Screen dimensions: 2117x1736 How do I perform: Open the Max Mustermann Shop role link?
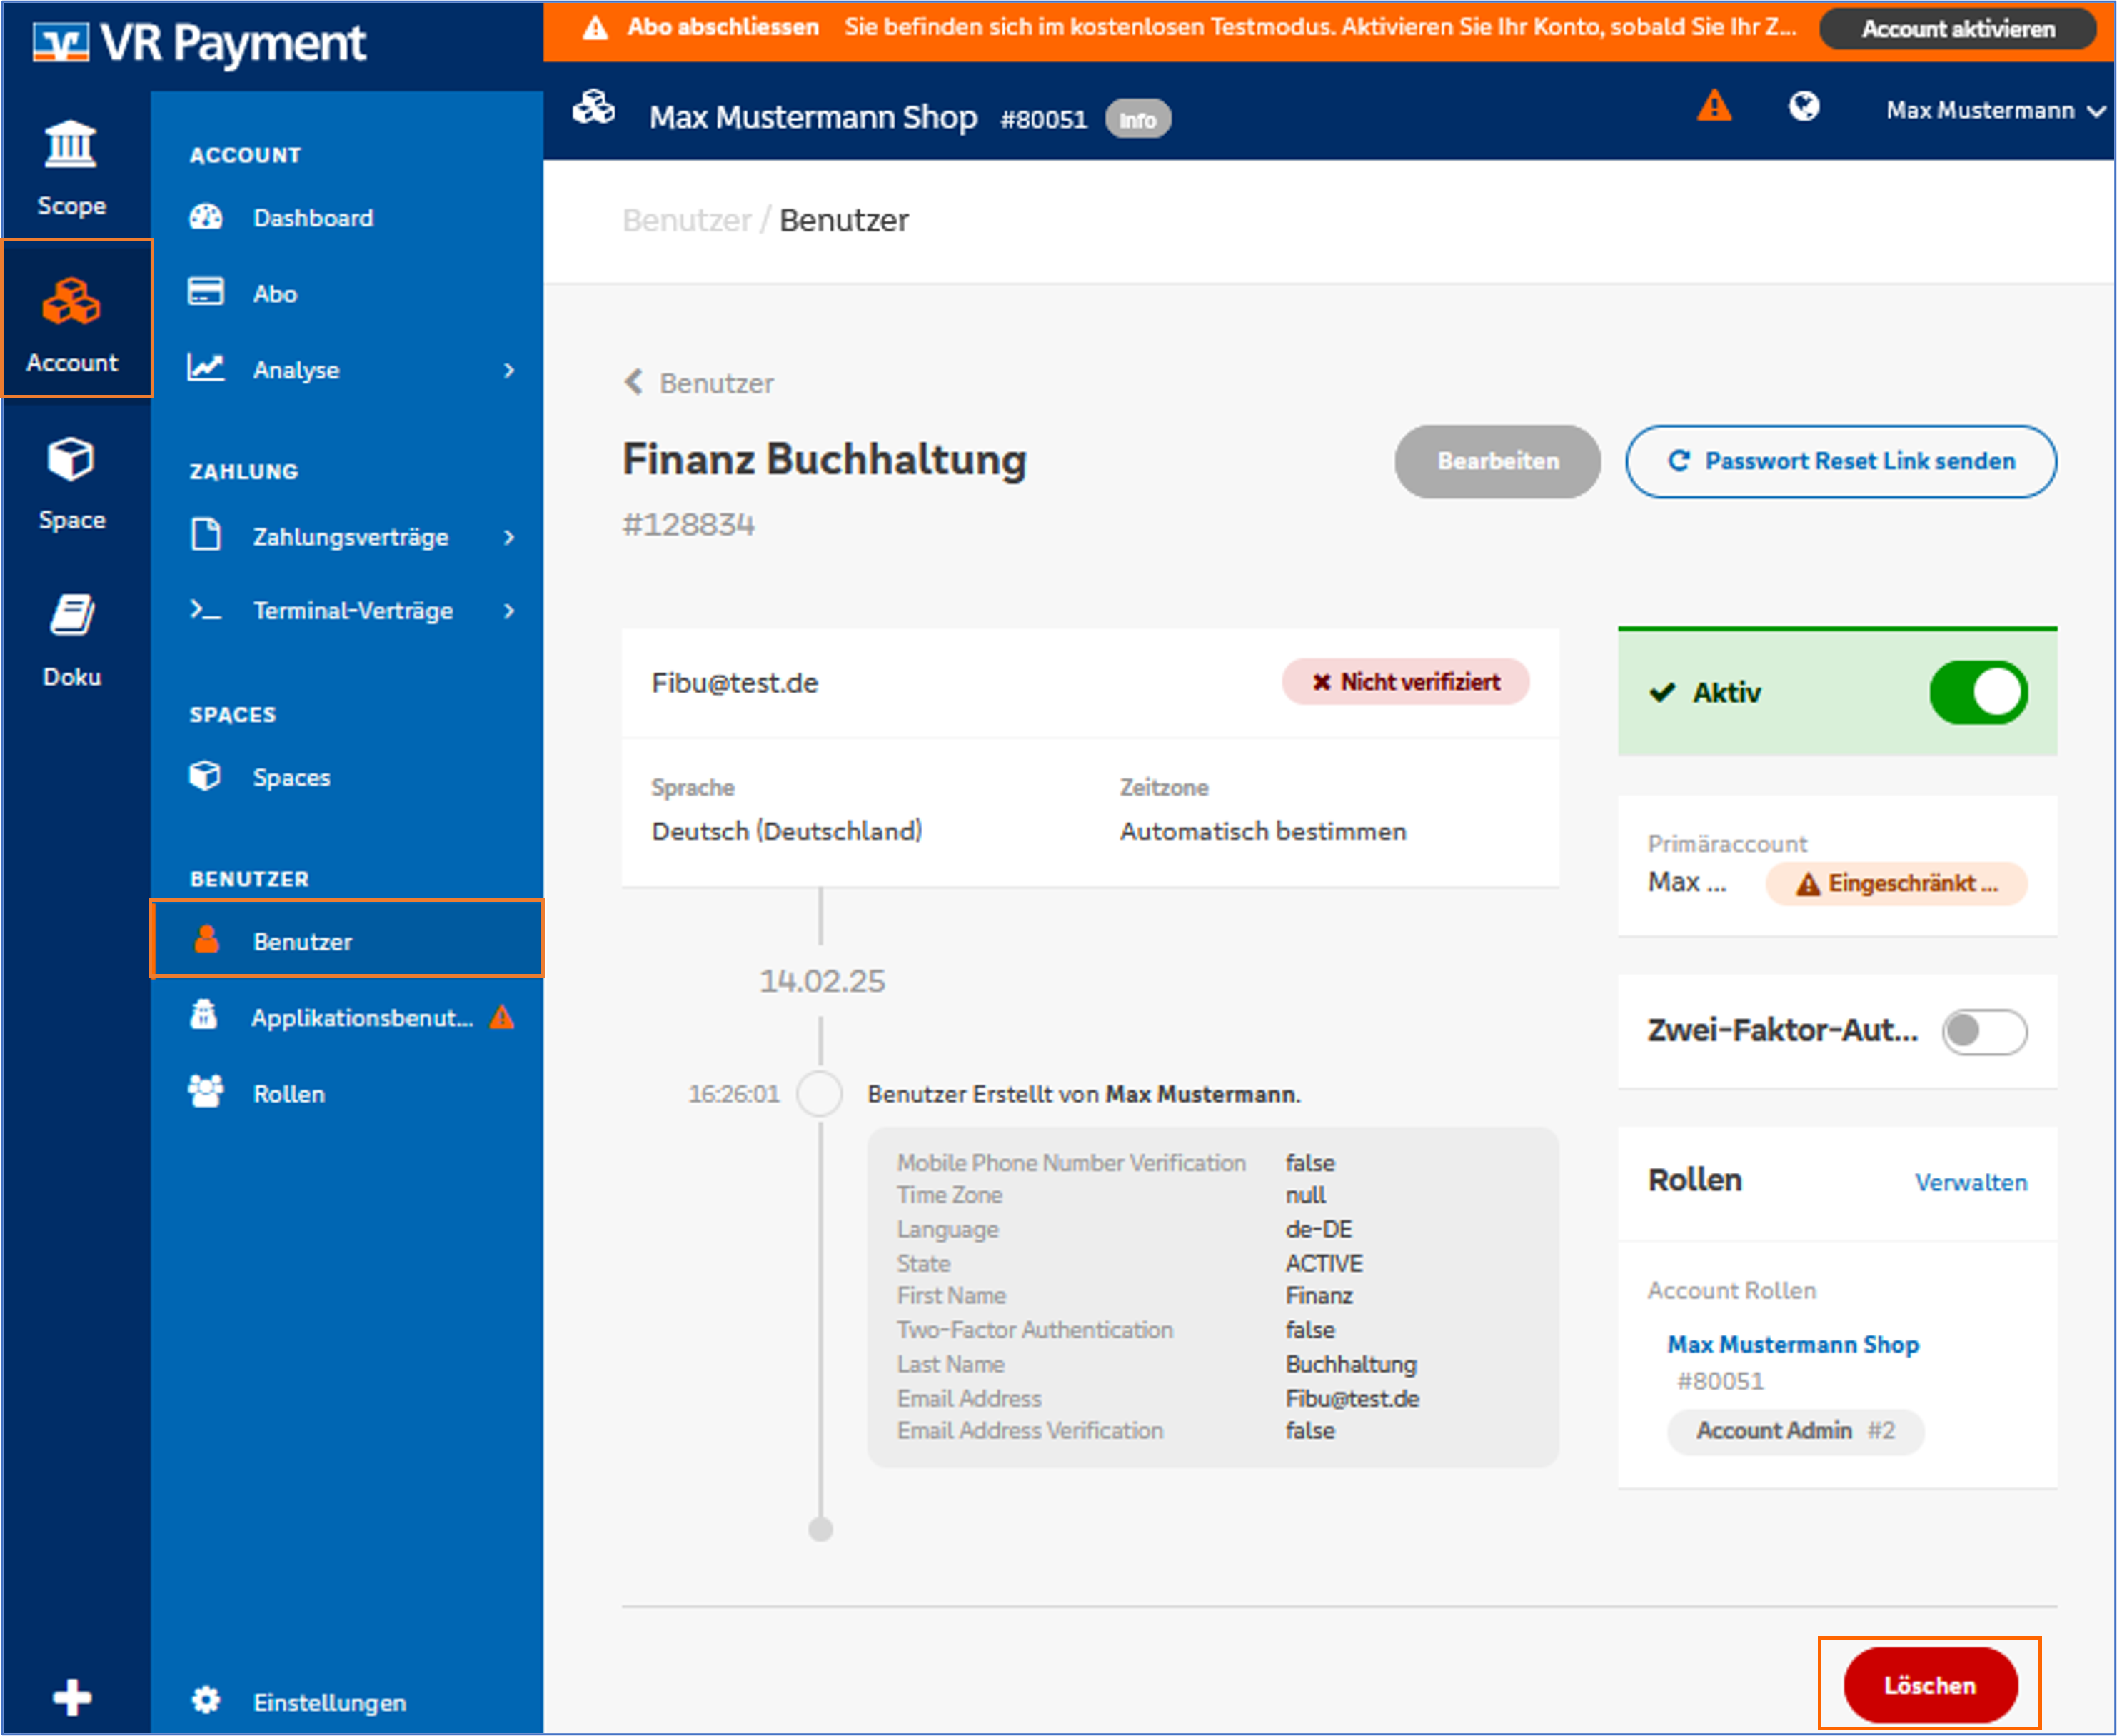tap(1792, 1344)
